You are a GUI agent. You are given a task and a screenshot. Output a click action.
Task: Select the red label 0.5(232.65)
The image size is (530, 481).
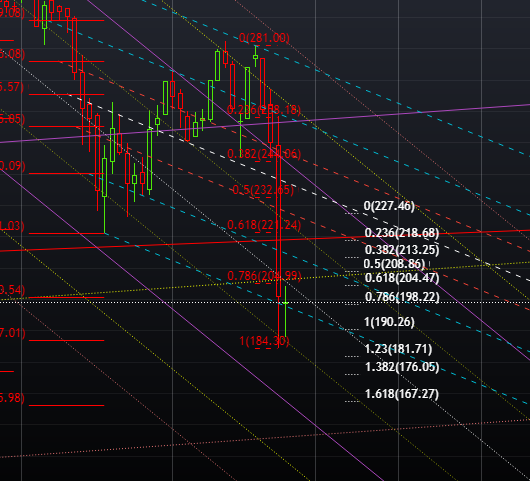[263, 190]
